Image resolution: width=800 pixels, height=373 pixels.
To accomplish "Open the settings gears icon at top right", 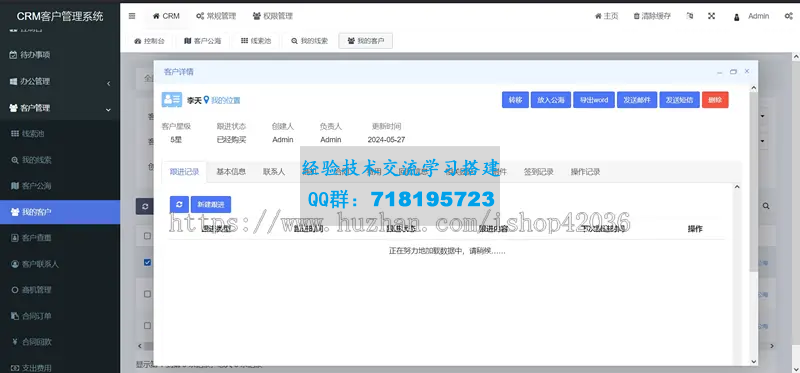I will point(788,16).
